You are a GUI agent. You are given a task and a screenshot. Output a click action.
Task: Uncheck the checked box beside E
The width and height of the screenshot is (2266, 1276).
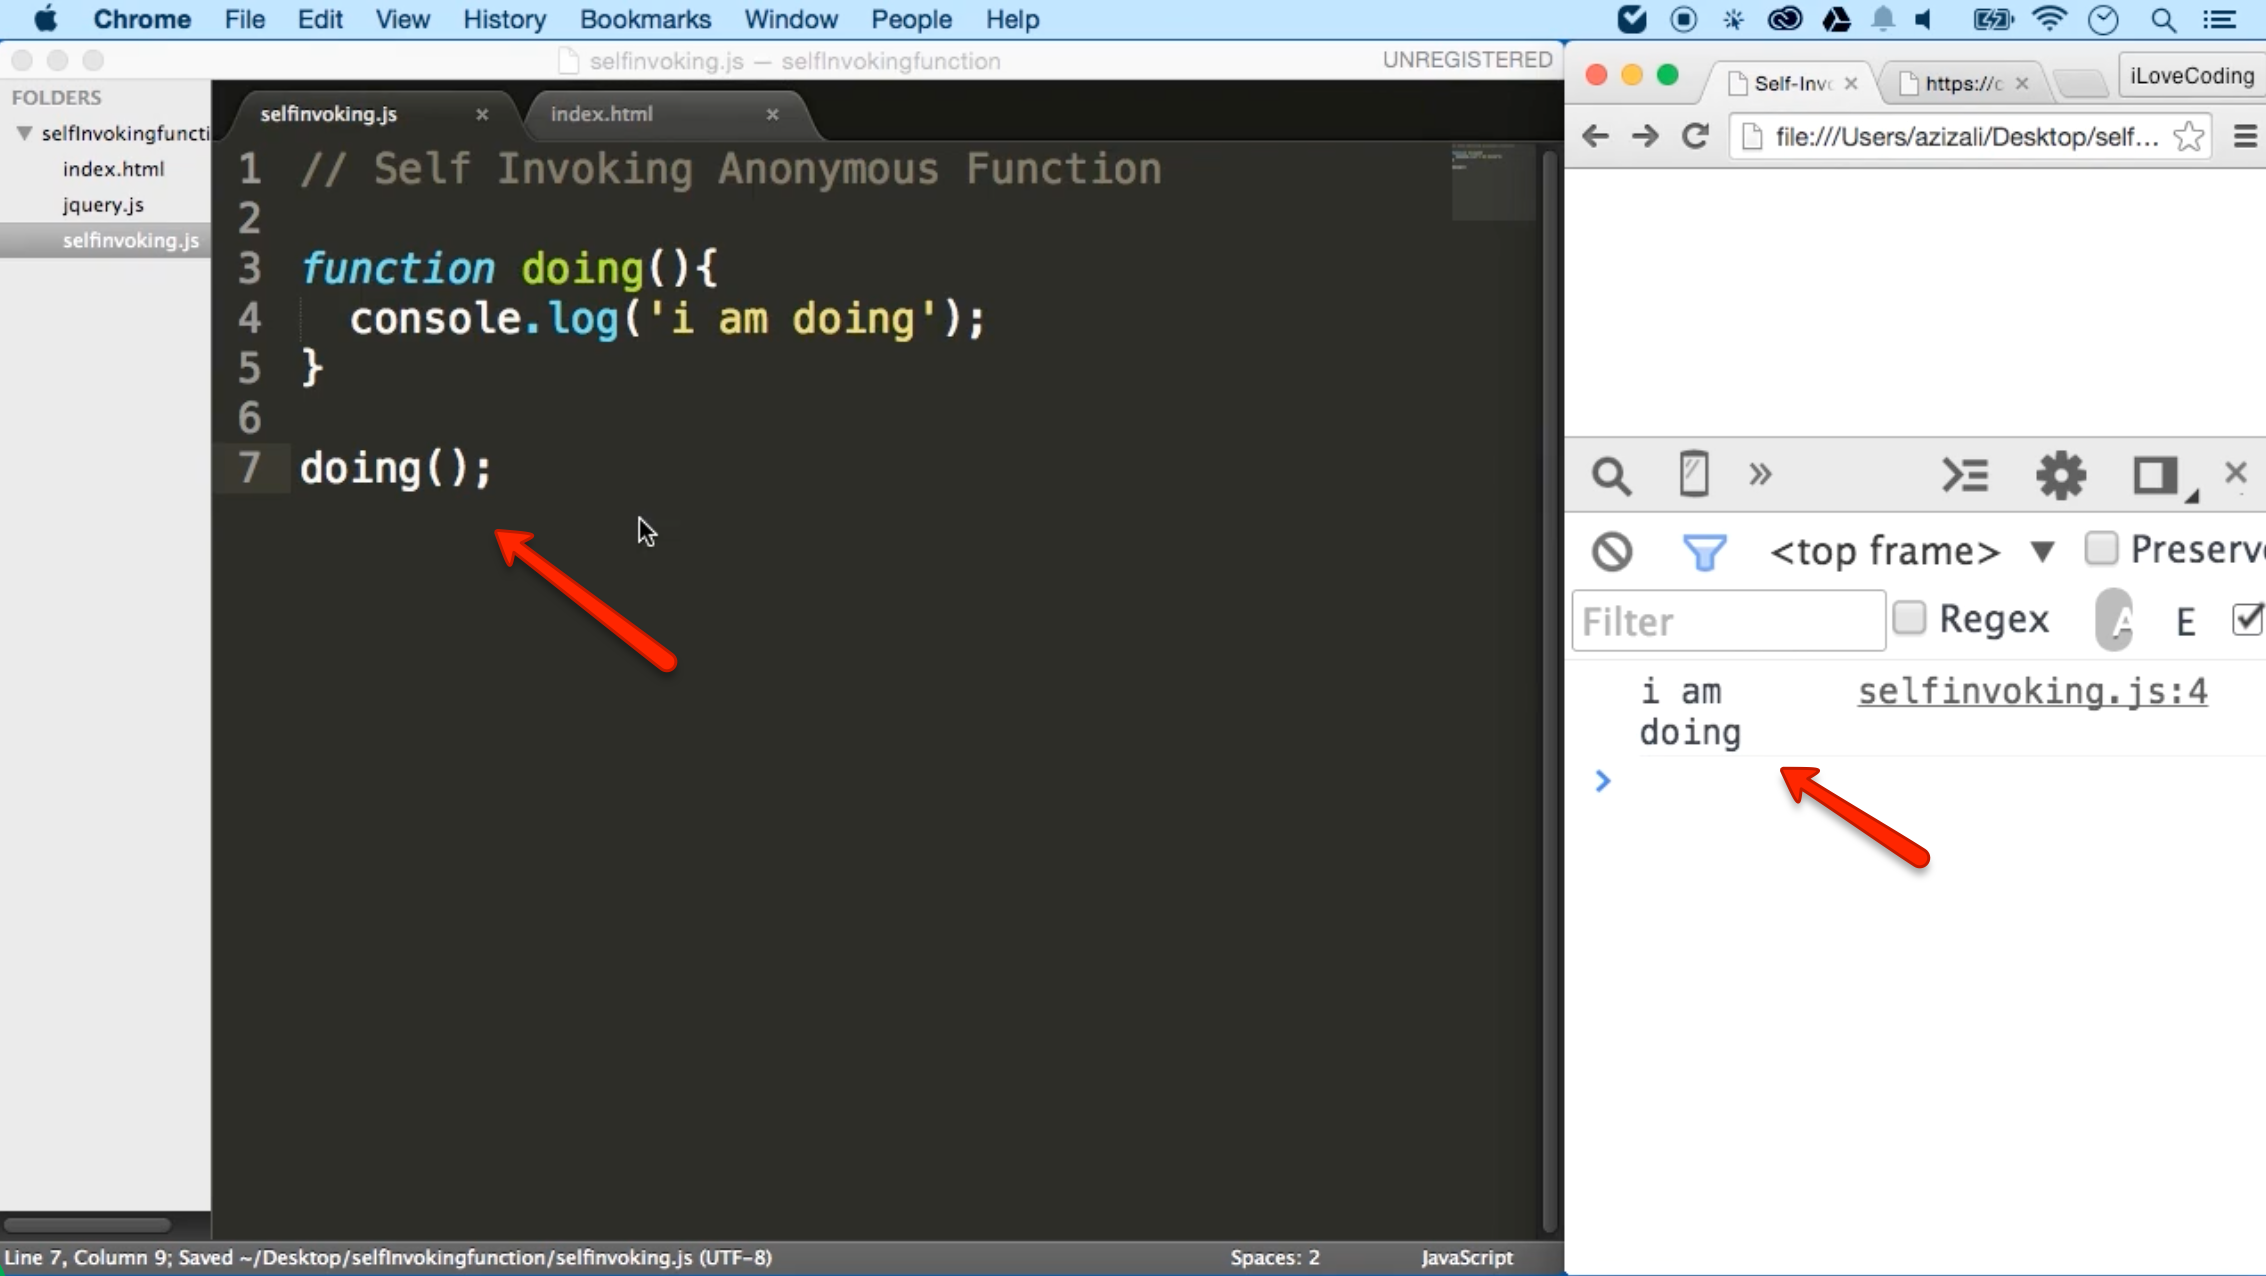pos(2247,618)
